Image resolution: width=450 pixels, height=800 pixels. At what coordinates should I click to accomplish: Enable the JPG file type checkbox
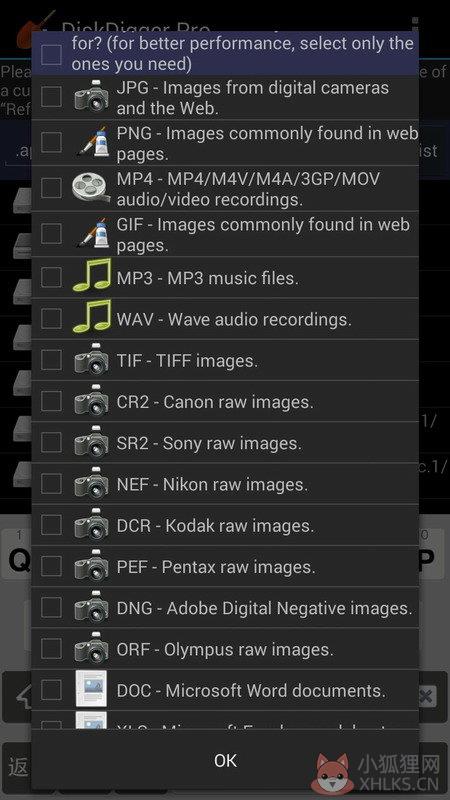click(51, 96)
